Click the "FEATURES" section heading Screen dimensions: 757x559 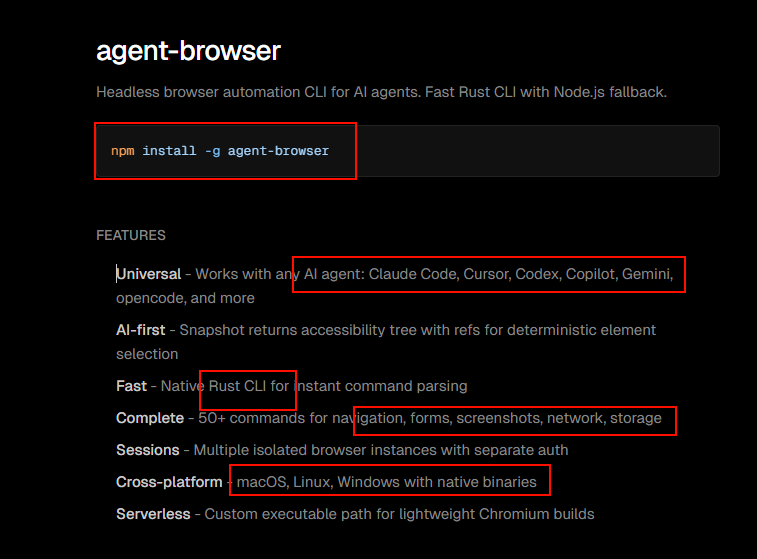131,236
